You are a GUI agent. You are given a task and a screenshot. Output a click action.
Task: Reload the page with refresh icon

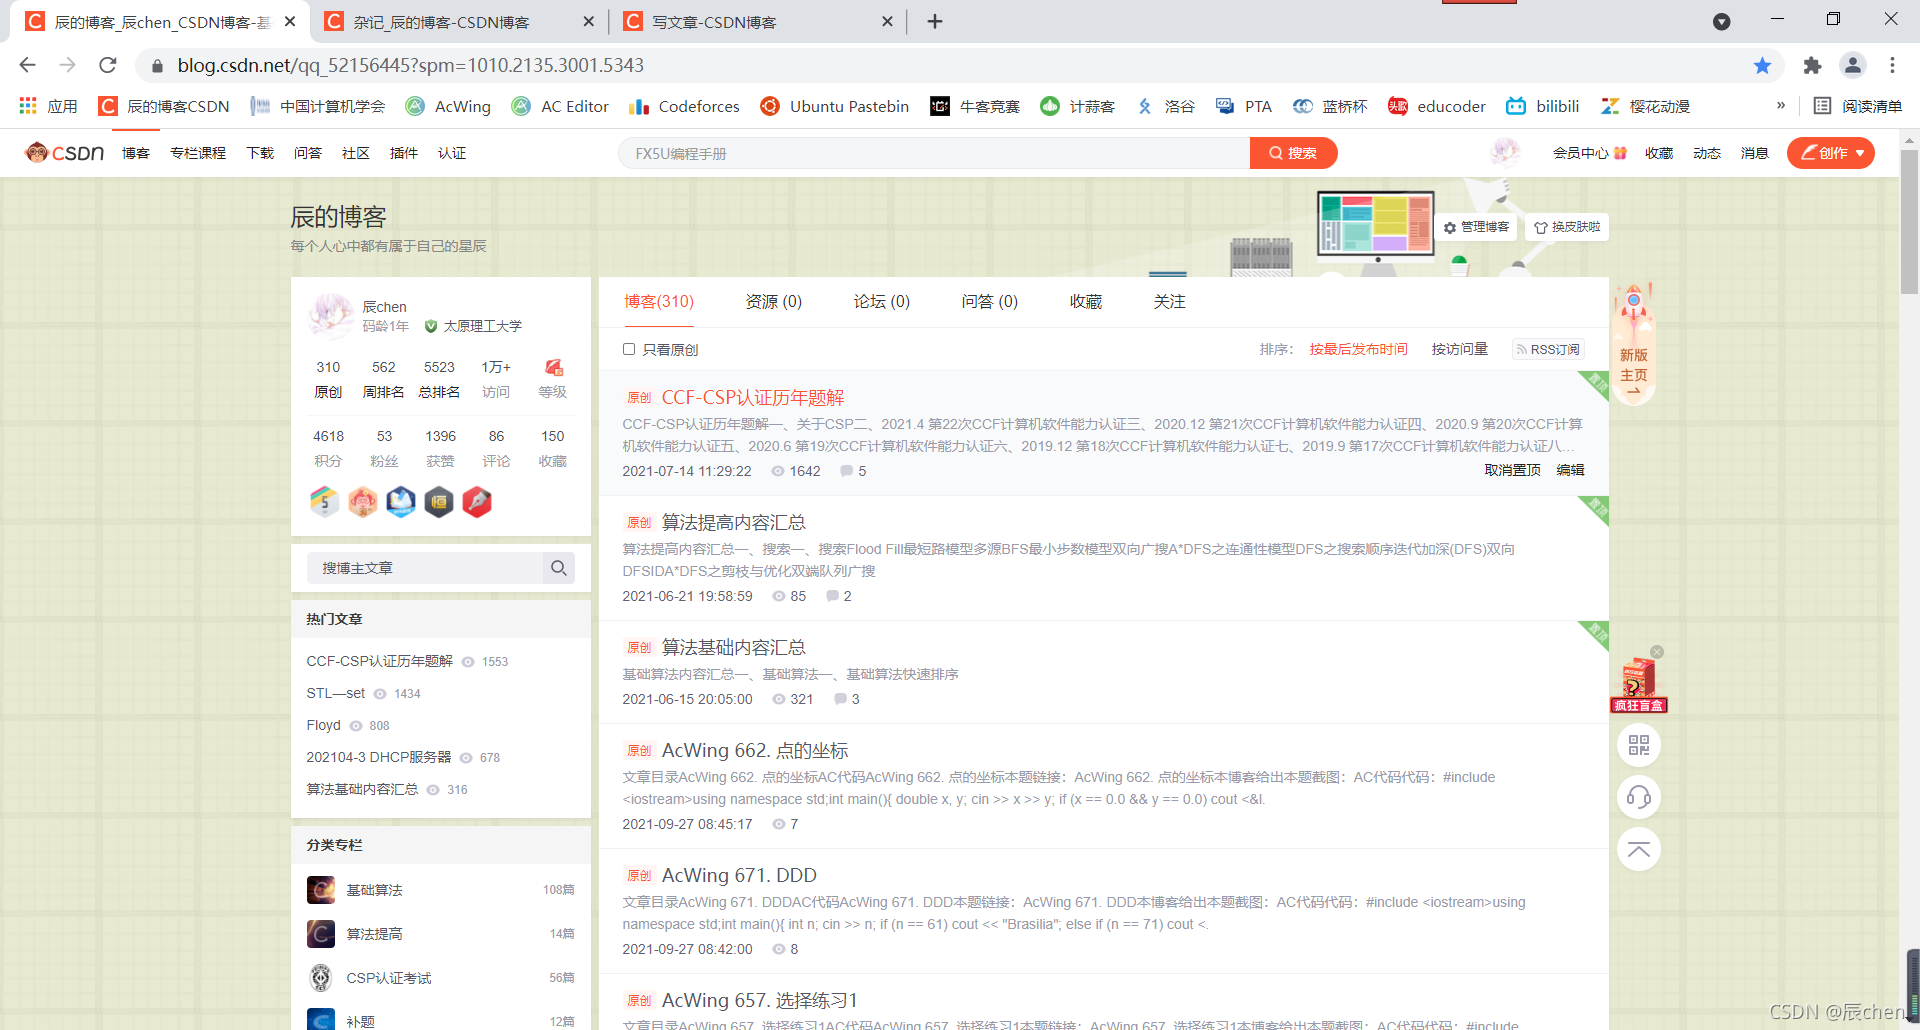(108, 65)
